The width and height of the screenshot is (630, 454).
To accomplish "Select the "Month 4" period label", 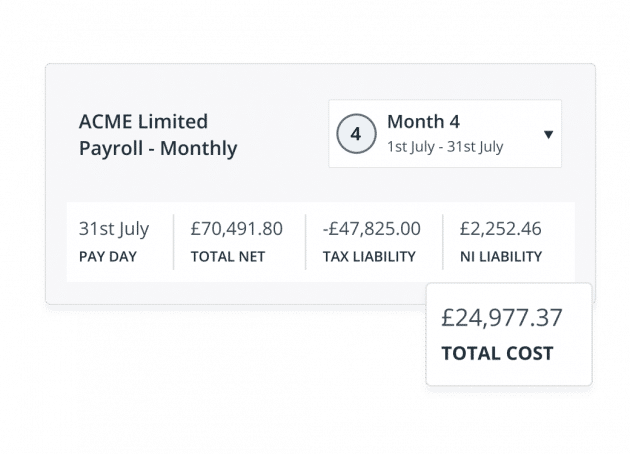I will [x=423, y=122].
